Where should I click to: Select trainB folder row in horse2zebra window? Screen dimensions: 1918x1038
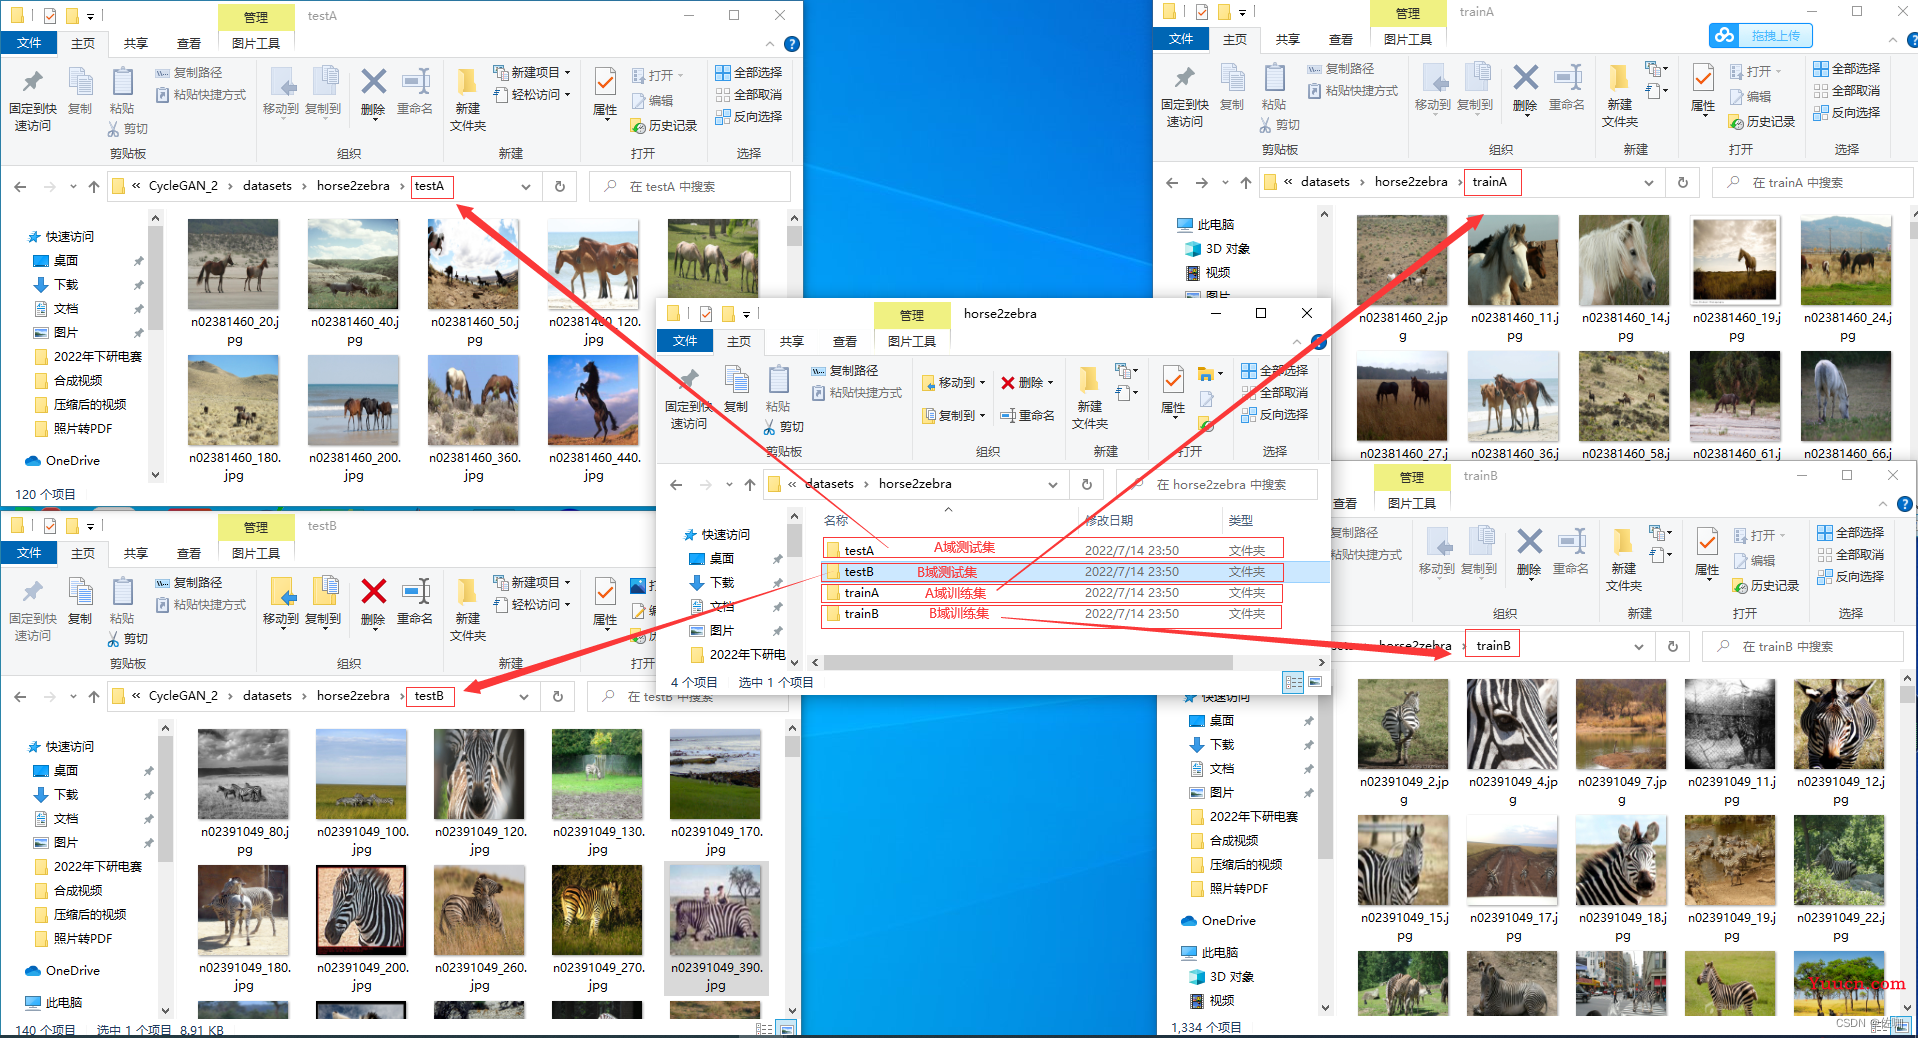pos(1052,614)
